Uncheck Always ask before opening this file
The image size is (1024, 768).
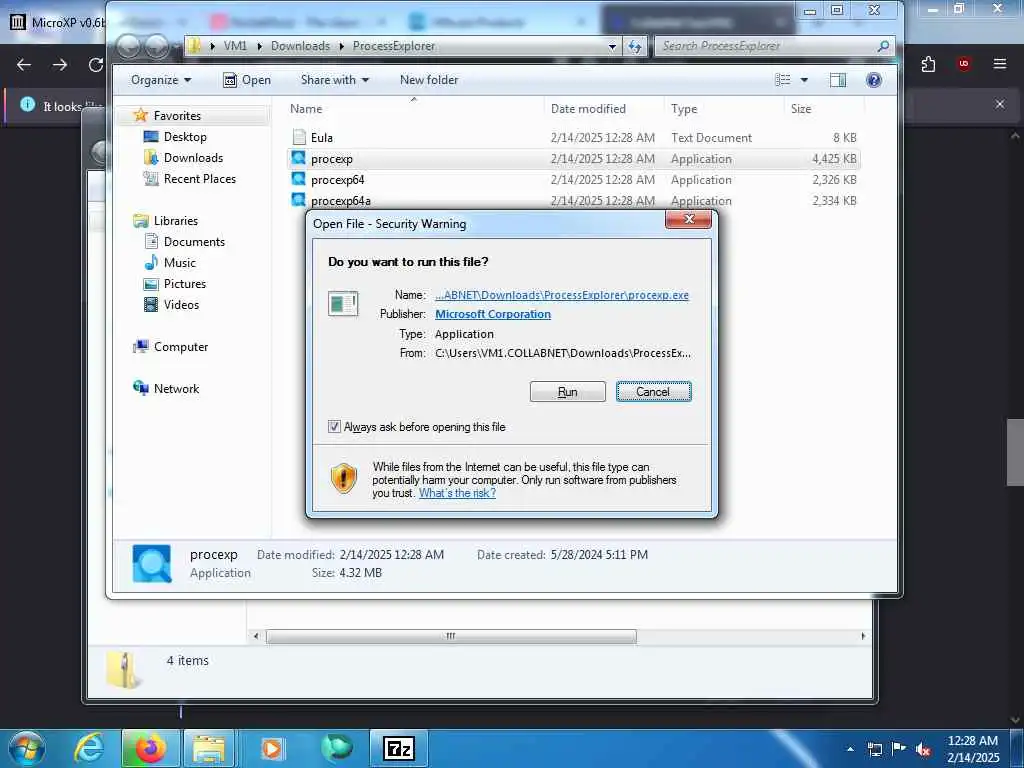pyautogui.click(x=334, y=426)
